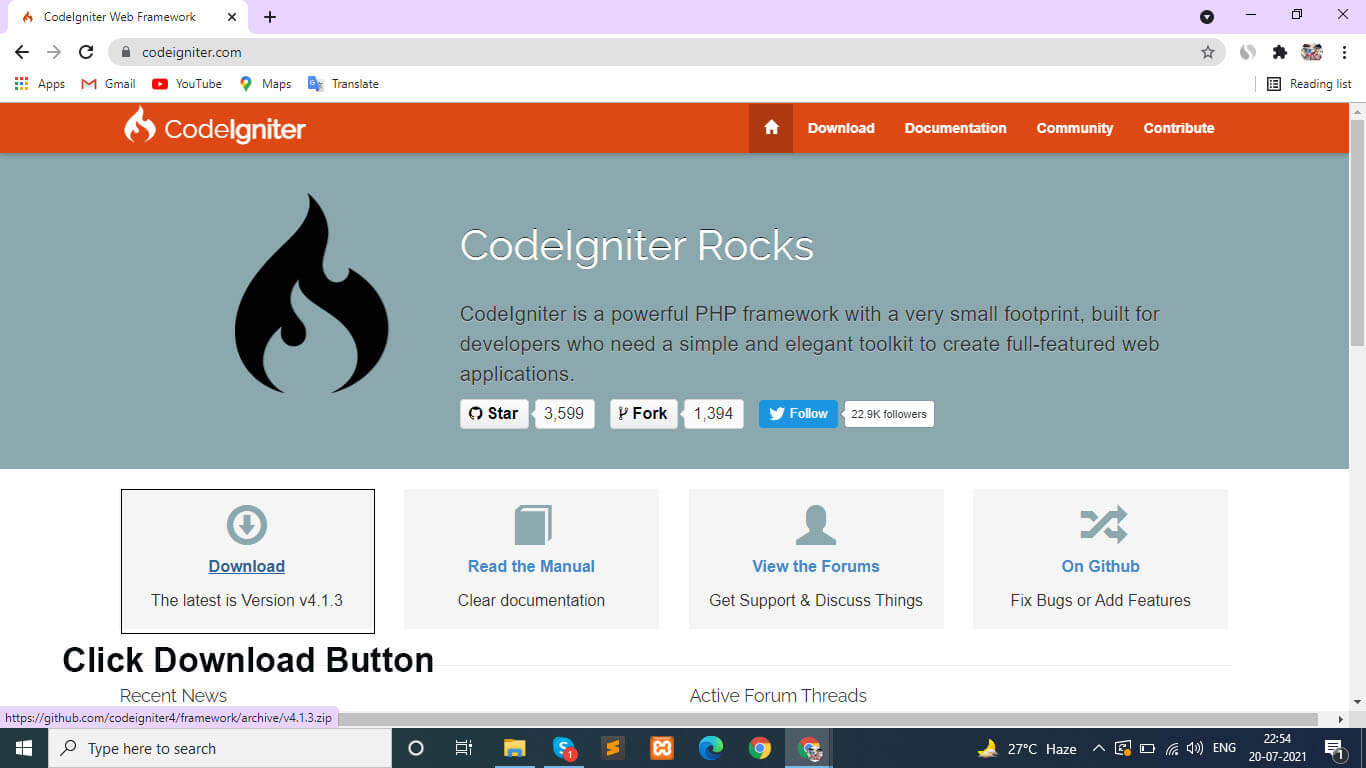Select the home icon in the navbar

(770, 128)
